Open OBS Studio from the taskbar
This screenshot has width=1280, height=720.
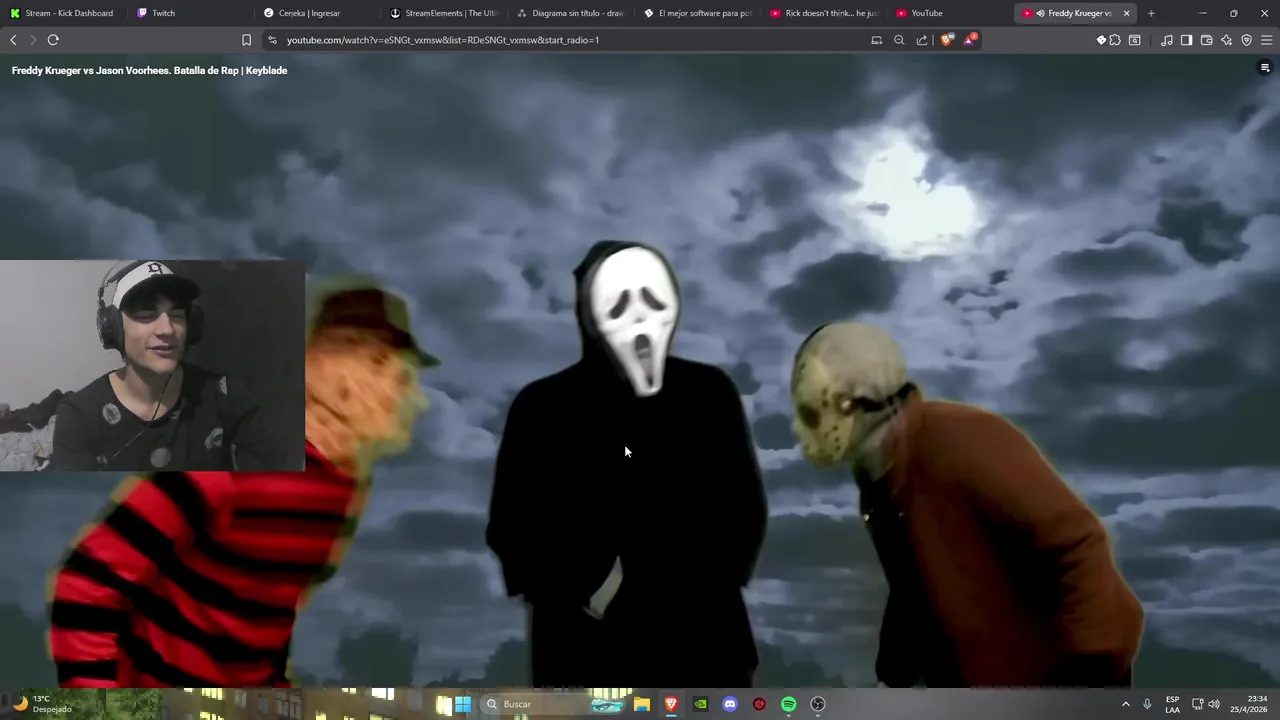click(x=818, y=704)
